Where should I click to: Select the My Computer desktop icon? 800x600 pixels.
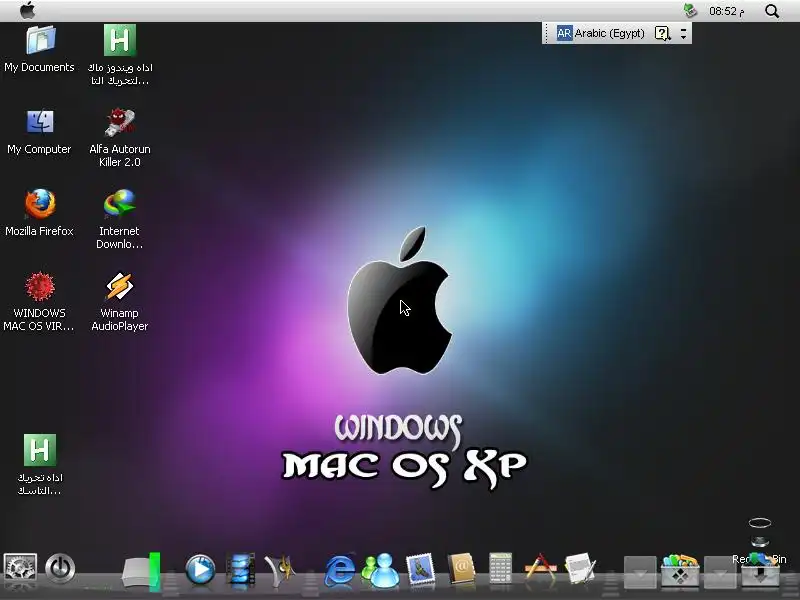[x=40, y=122]
